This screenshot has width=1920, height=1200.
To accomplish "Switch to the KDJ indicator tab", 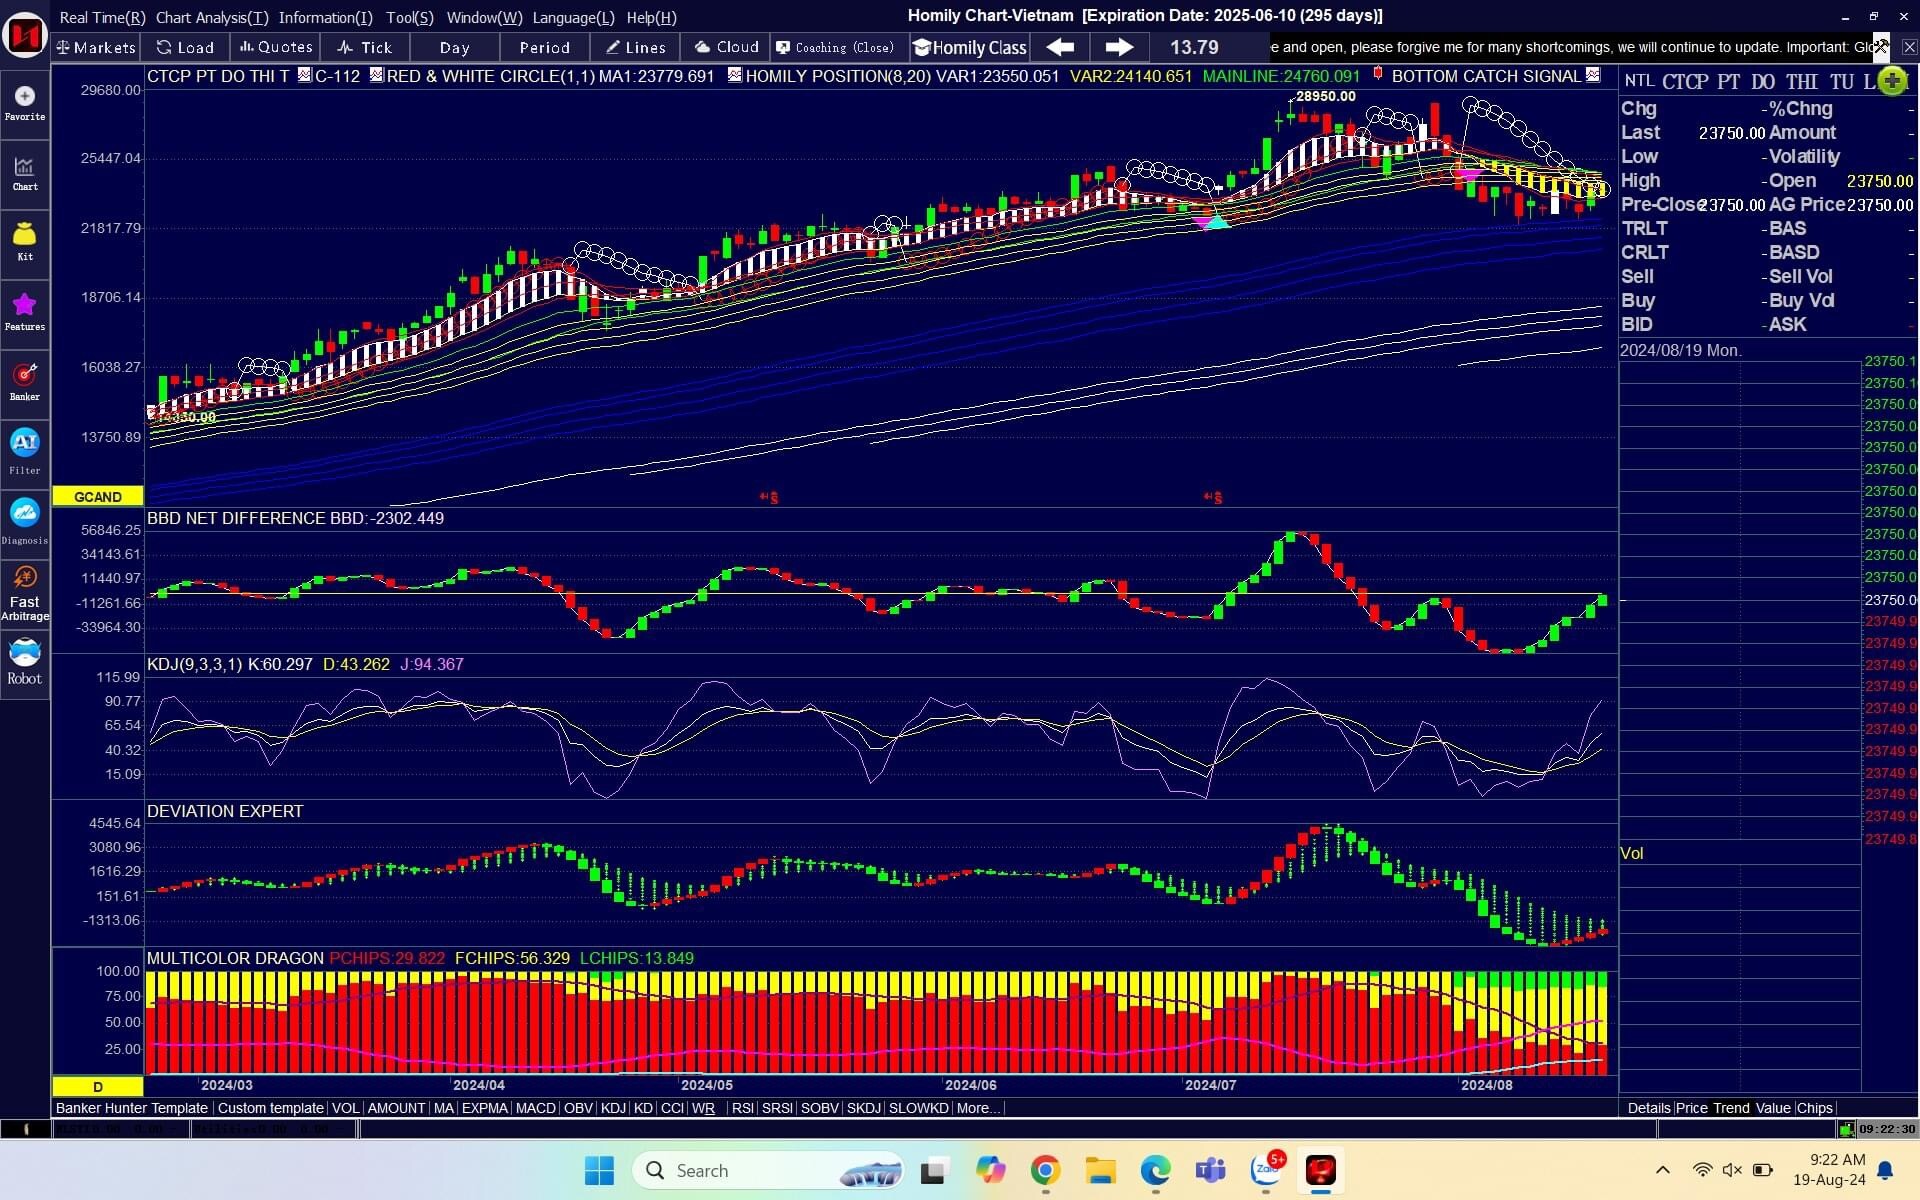I will coord(613,1108).
